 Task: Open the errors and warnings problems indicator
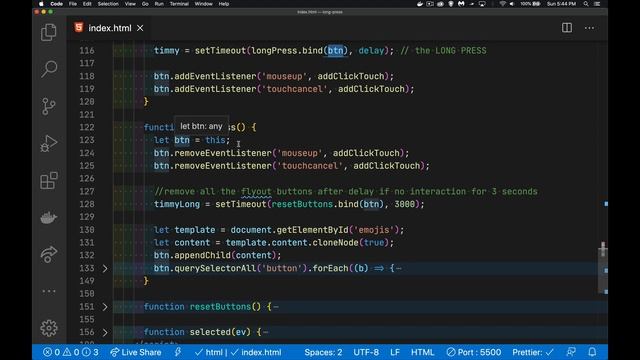[71, 352]
